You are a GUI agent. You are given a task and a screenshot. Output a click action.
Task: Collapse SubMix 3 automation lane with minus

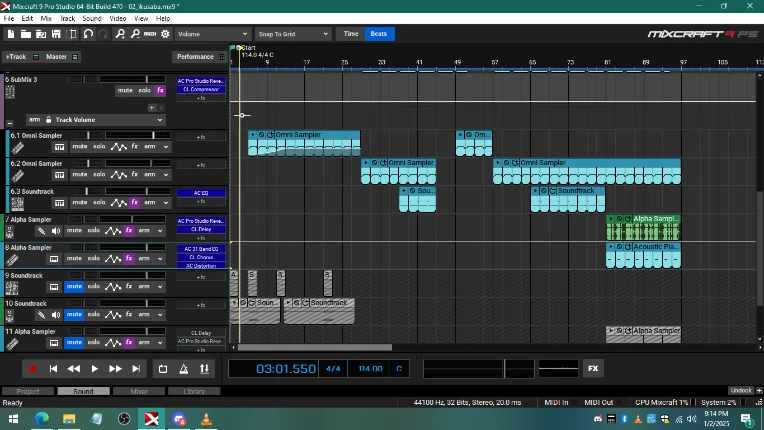pyautogui.click(x=10, y=123)
